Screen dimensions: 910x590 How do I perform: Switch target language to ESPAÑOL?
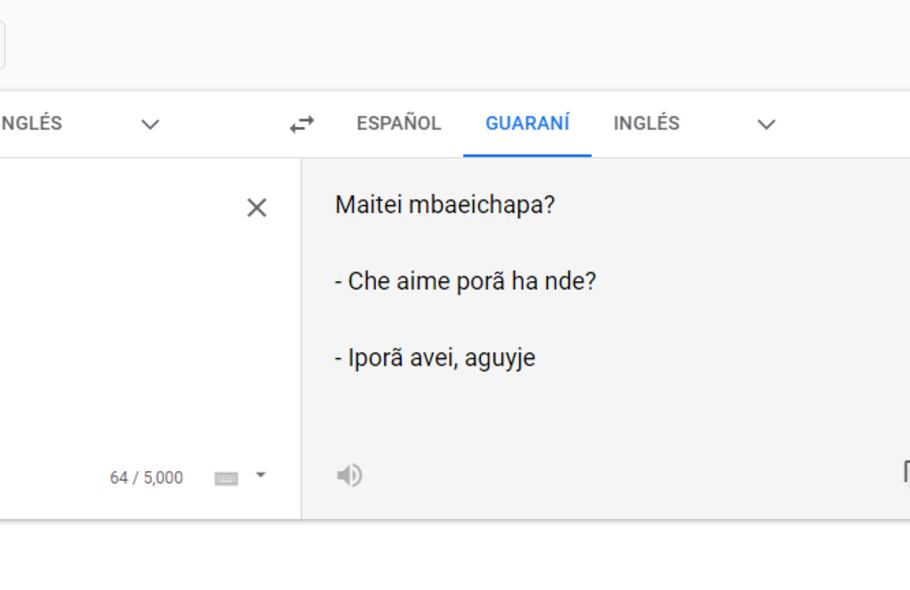tap(397, 123)
